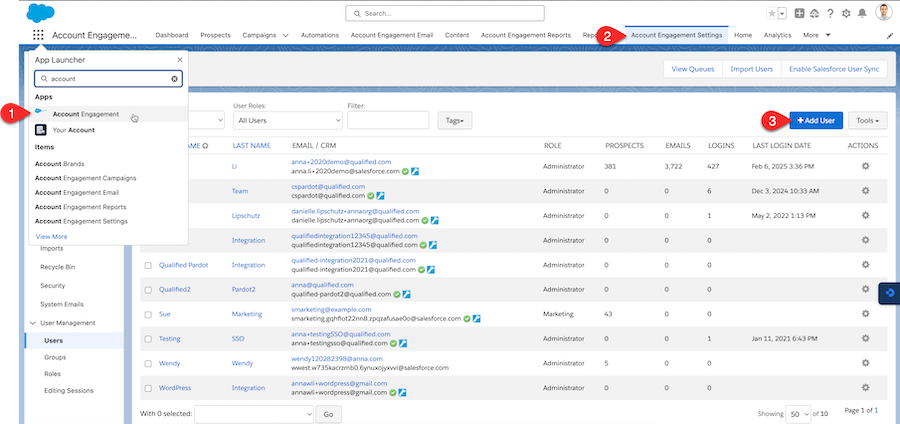Image resolution: width=900 pixels, height=424 pixels.
Task: Click green verified check for anna.li+2020demo
Action: click(405, 171)
